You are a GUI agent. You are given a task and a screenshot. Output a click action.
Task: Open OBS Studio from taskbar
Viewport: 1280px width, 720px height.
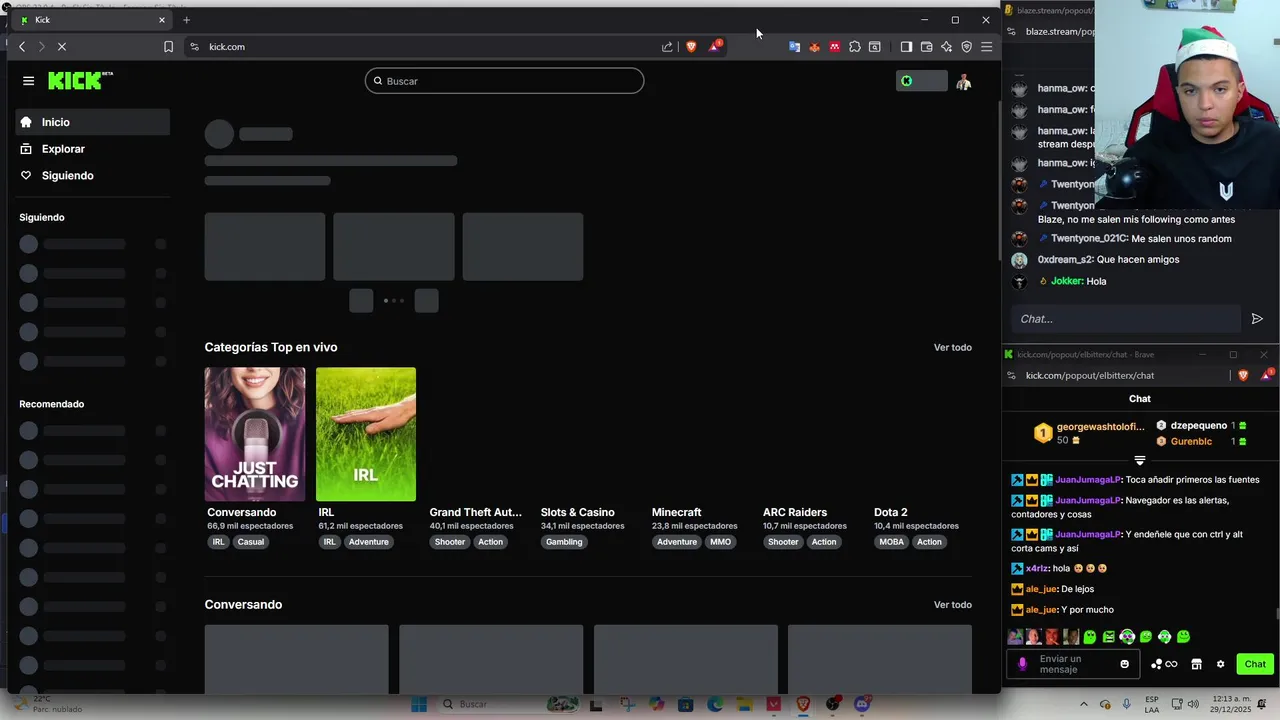[832, 704]
